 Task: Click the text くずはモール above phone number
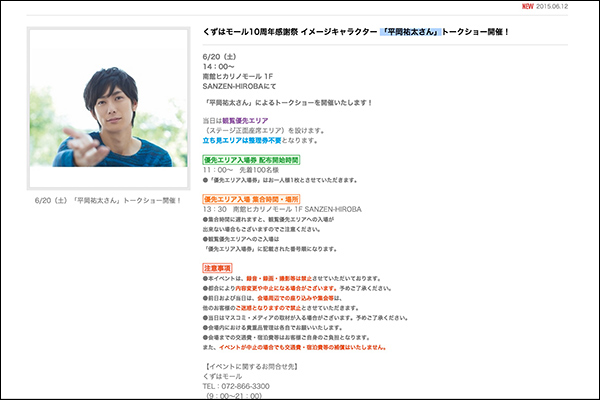click(x=222, y=376)
